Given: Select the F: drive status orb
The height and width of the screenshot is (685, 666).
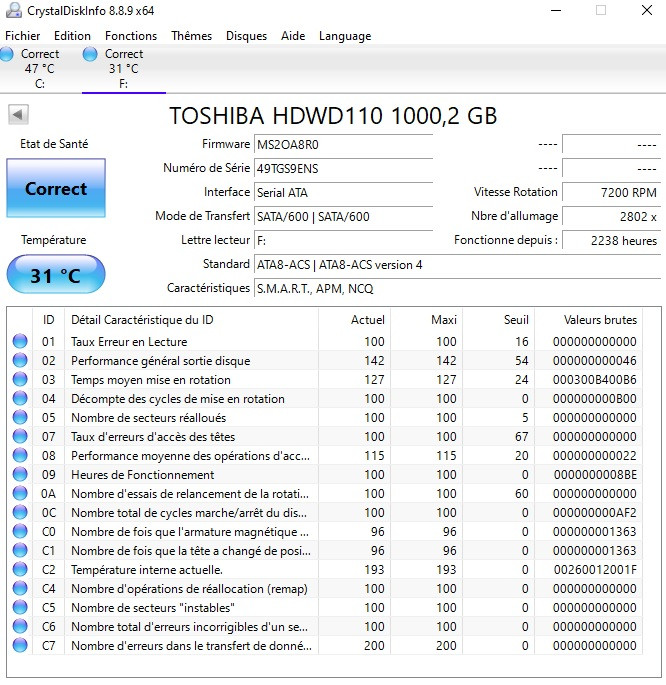Looking at the screenshot, I should [x=91, y=54].
